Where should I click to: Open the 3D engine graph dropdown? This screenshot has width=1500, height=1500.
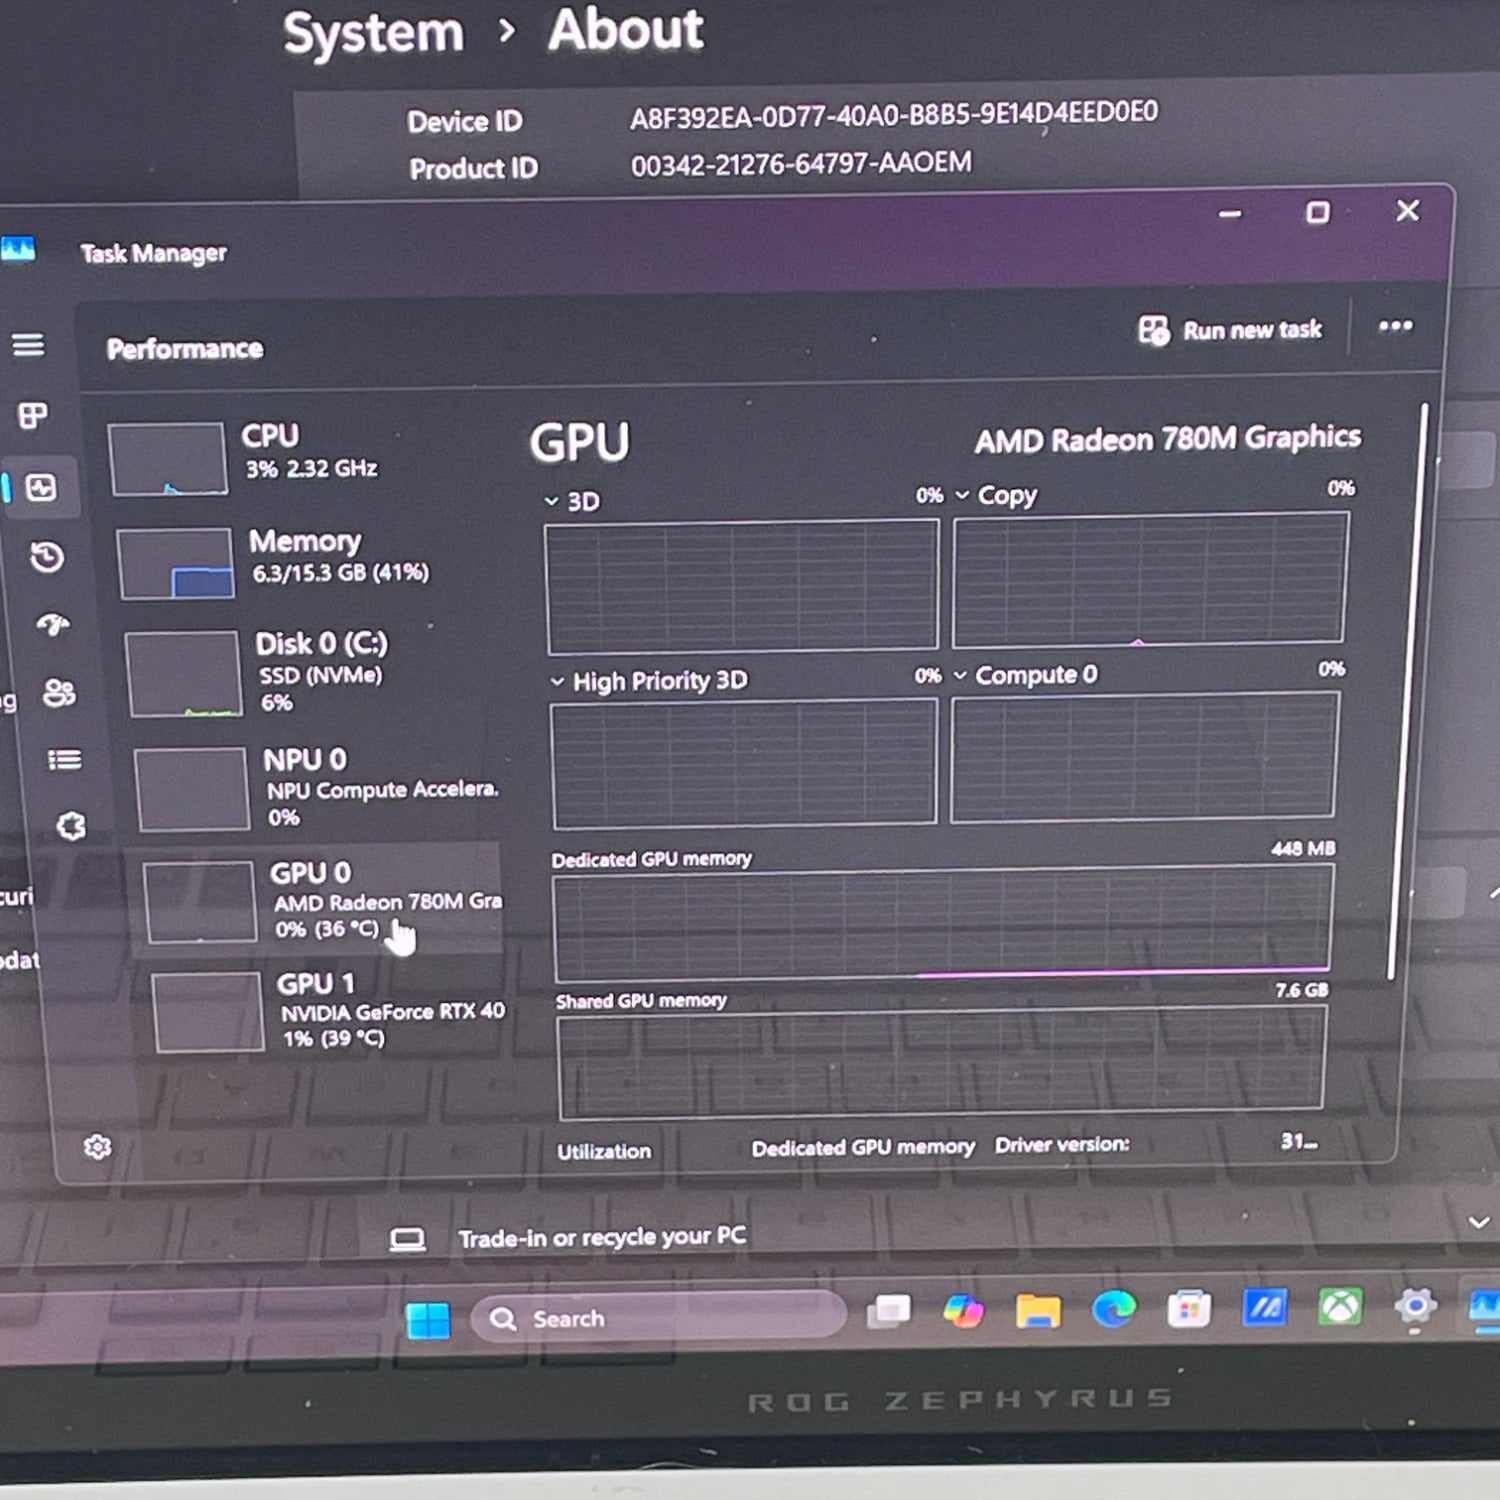(x=552, y=501)
